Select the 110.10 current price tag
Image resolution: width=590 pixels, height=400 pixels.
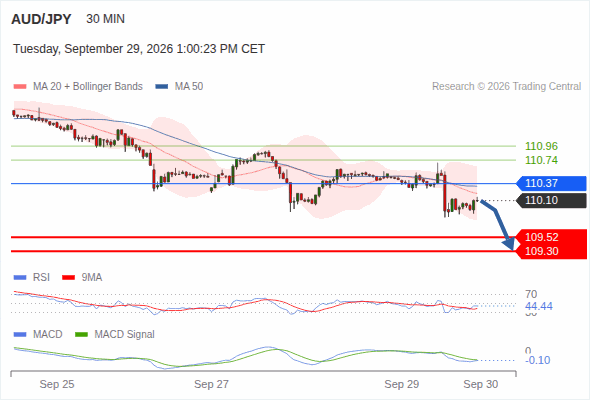551,201
